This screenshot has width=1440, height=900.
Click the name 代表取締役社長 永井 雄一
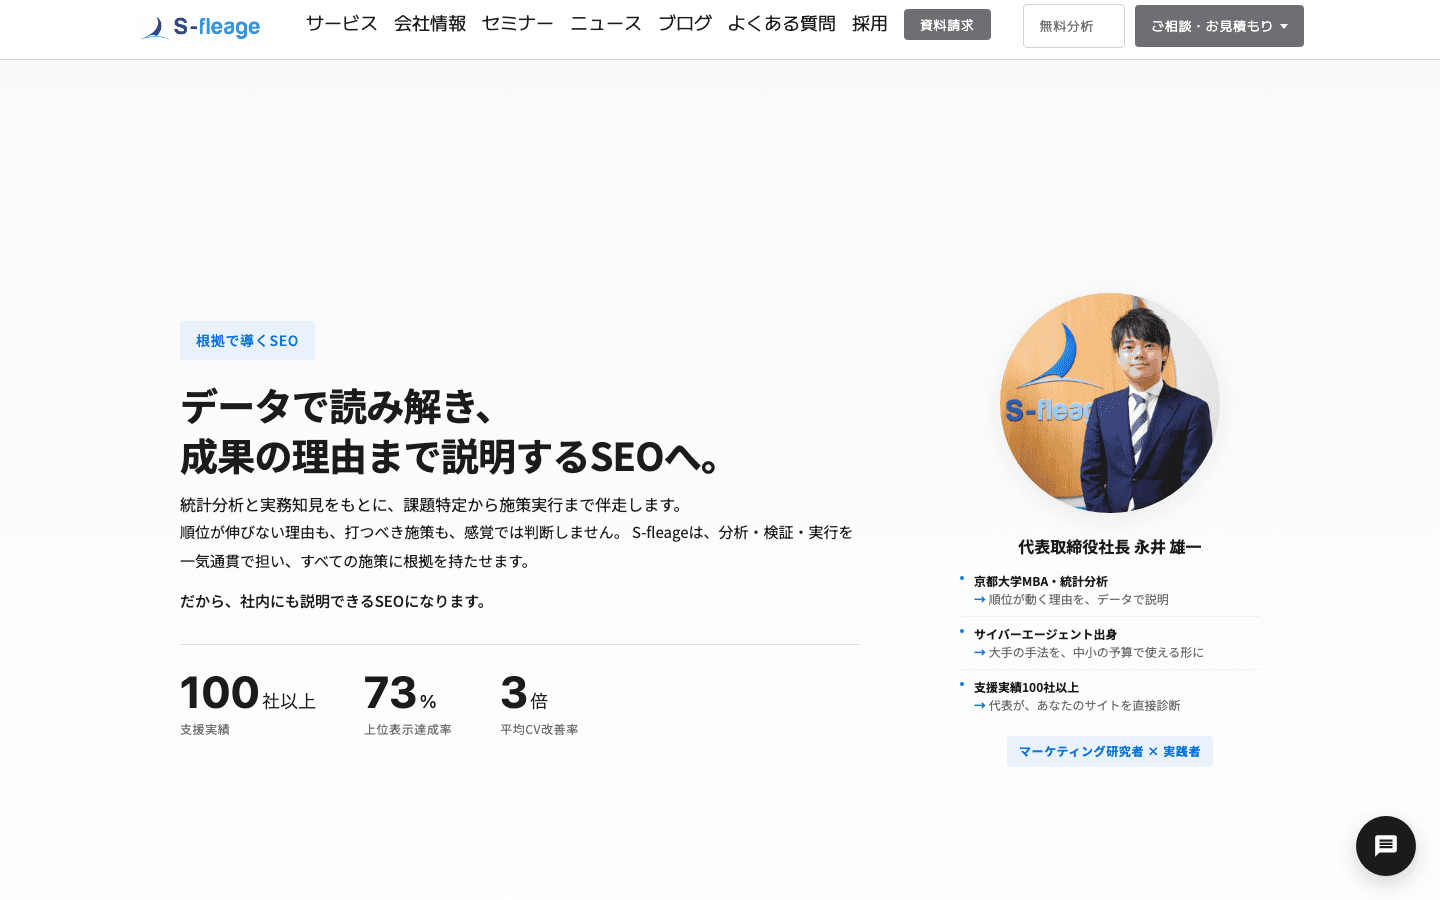[x=1110, y=547]
